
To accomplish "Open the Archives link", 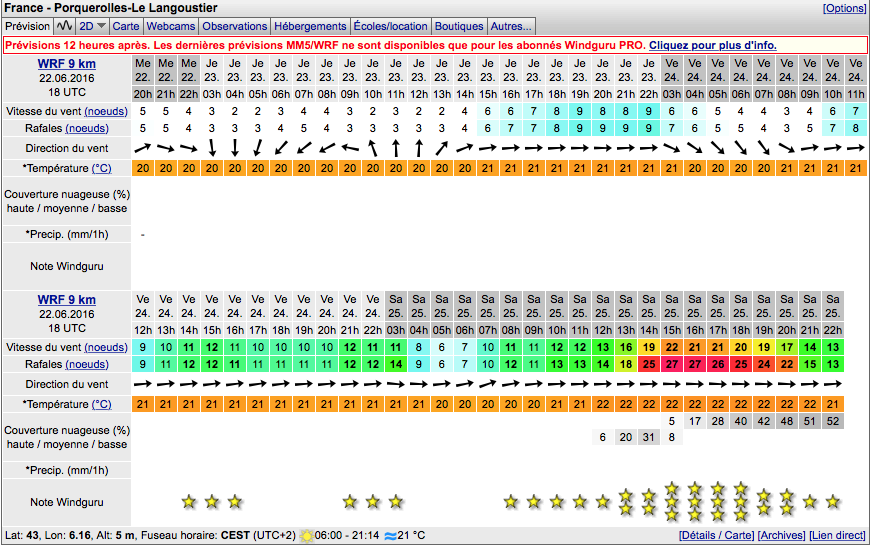I will [x=783, y=536].
